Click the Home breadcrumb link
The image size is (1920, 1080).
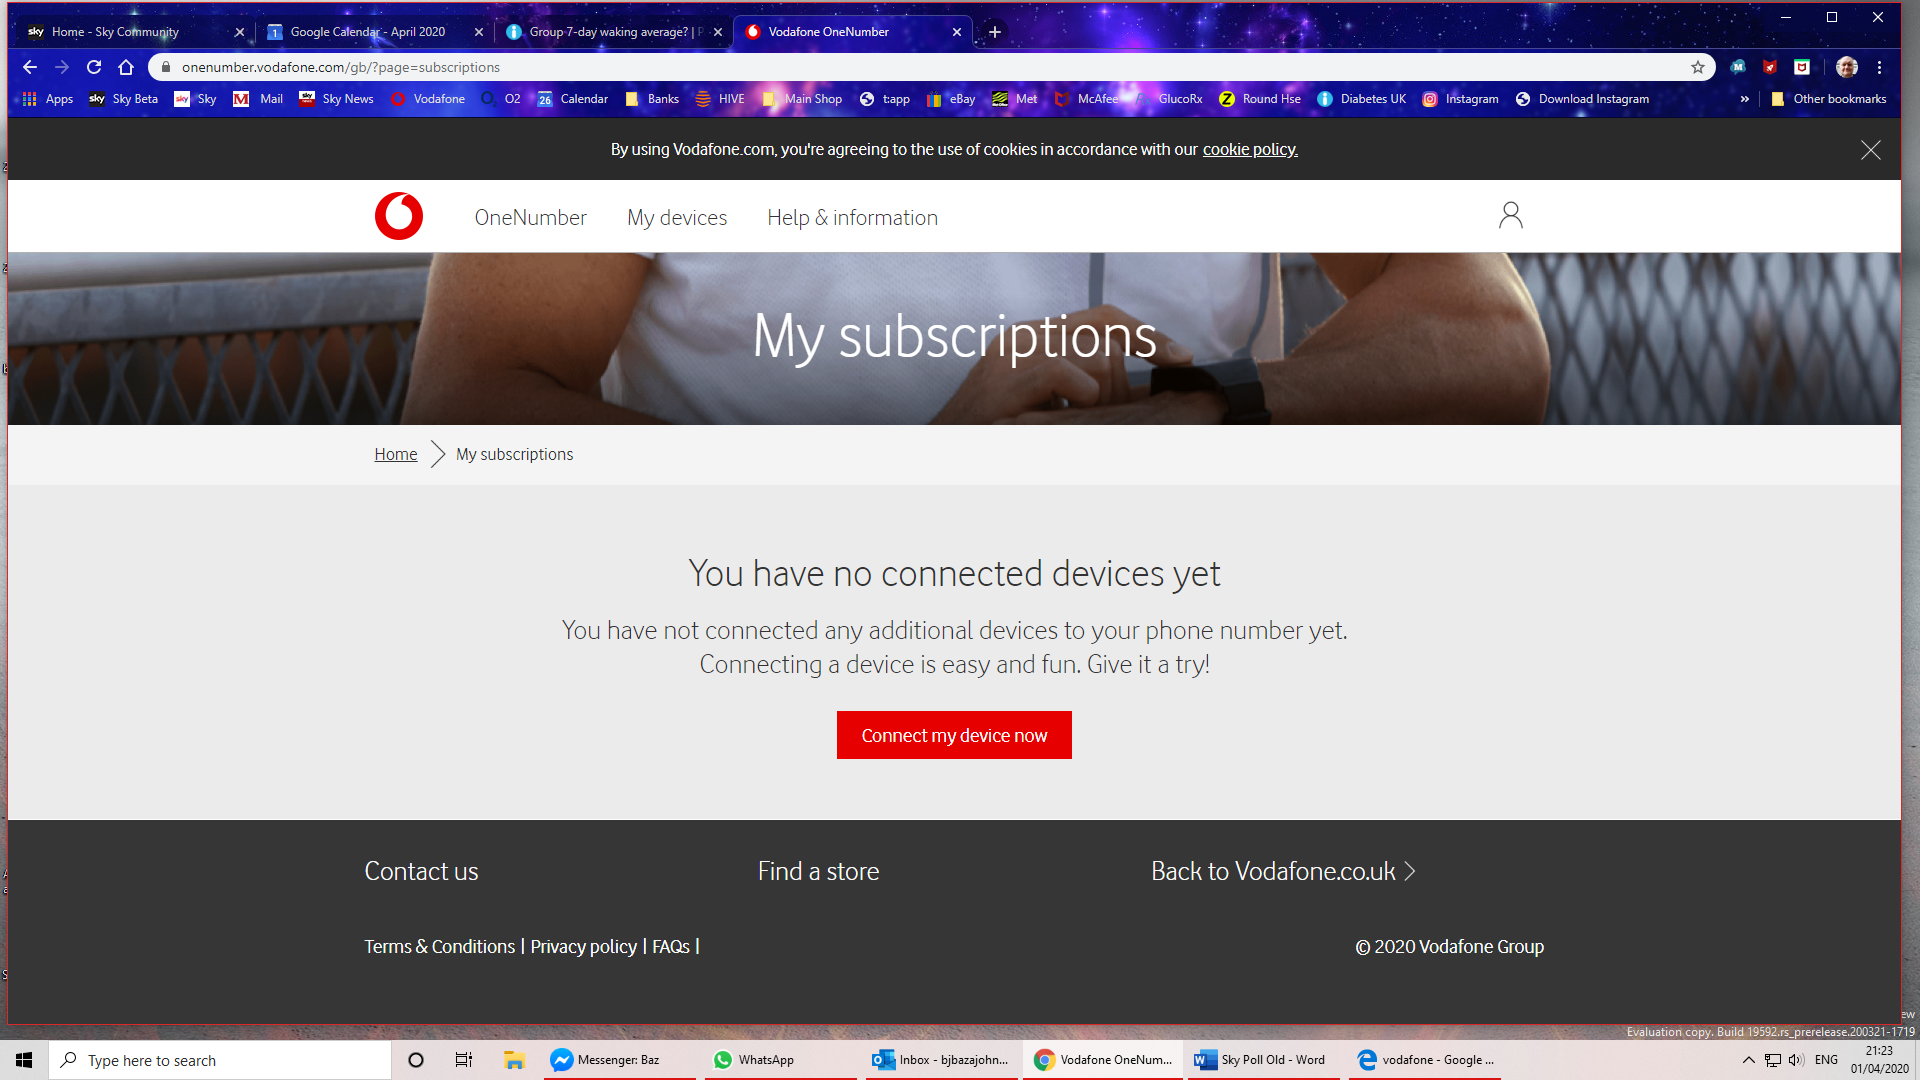coord(396,454)
